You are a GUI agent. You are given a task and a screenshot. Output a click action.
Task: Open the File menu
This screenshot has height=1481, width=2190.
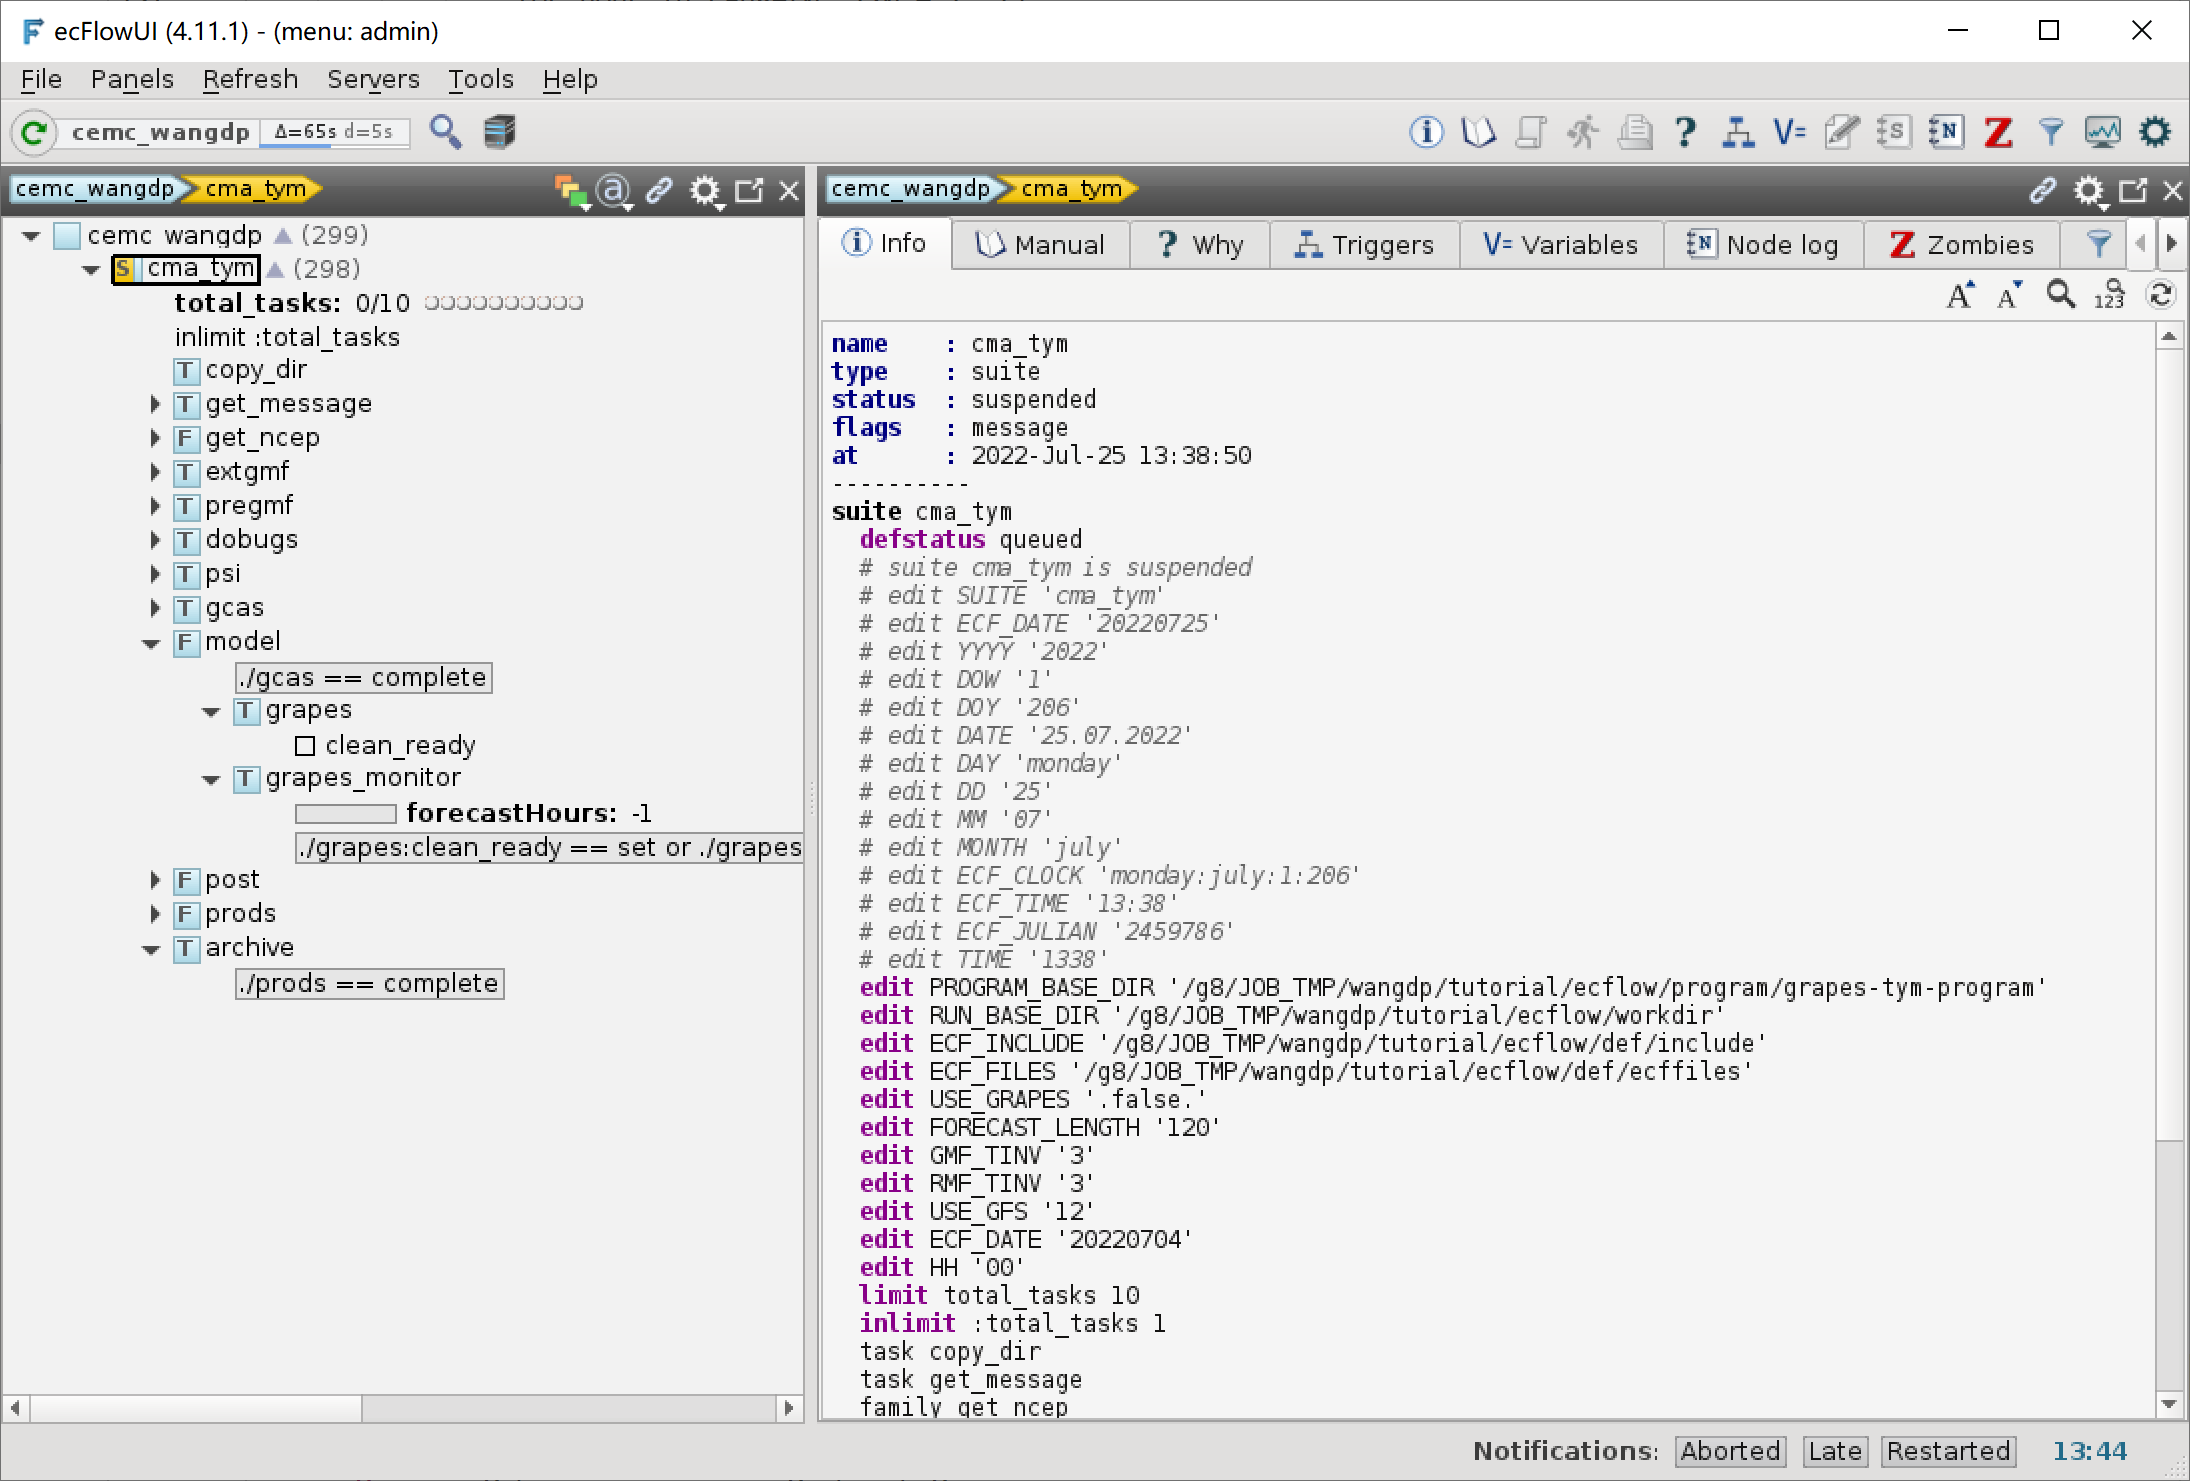click(41, 79)
